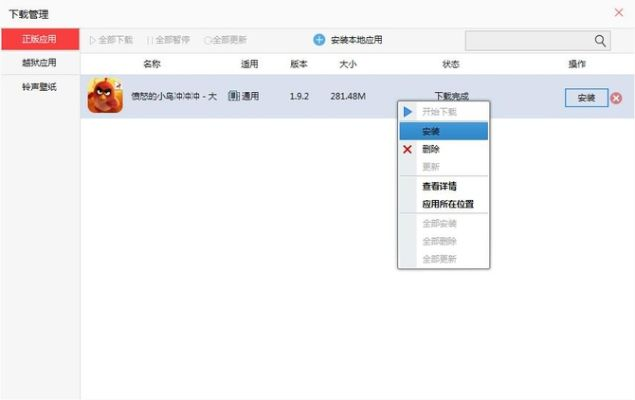Close the 下载管理 window
Screen dimensions: 635x400
(x=619, y=13)
